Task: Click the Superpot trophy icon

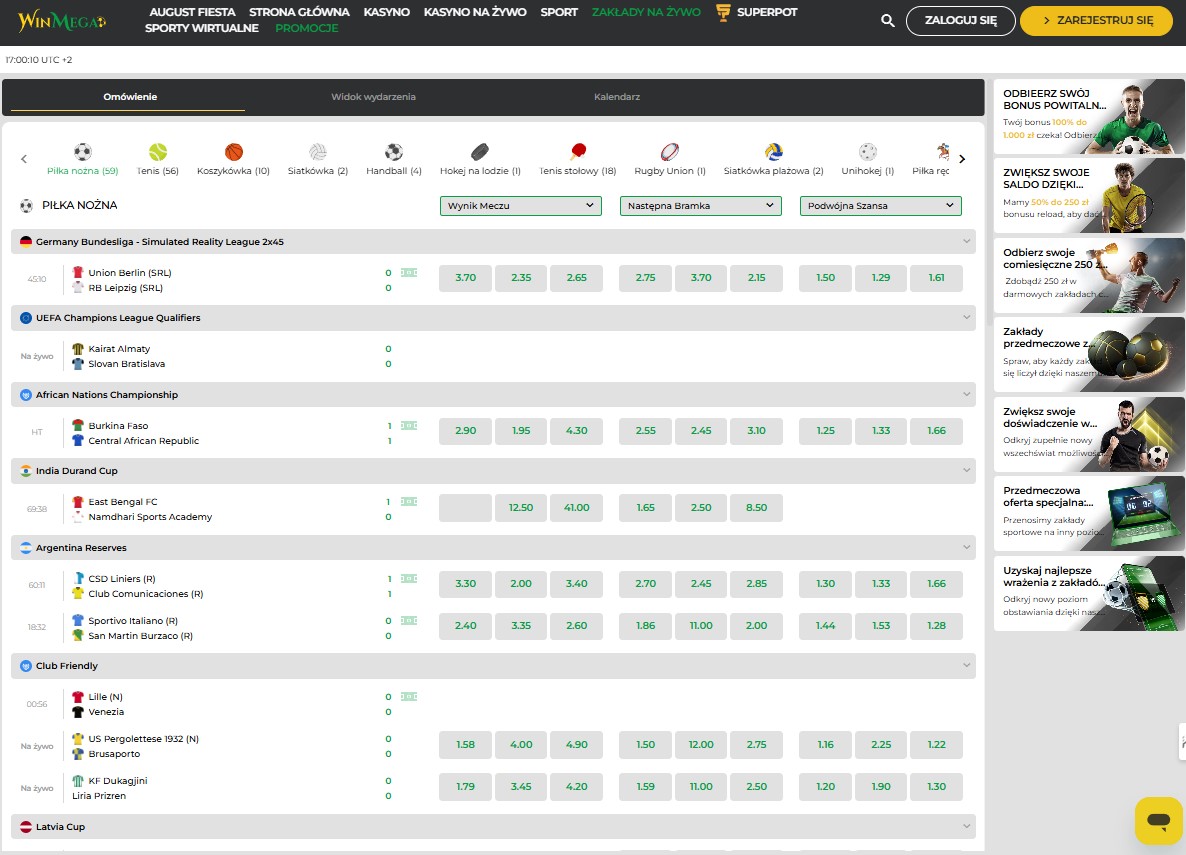Action: (x=724, y=12)
